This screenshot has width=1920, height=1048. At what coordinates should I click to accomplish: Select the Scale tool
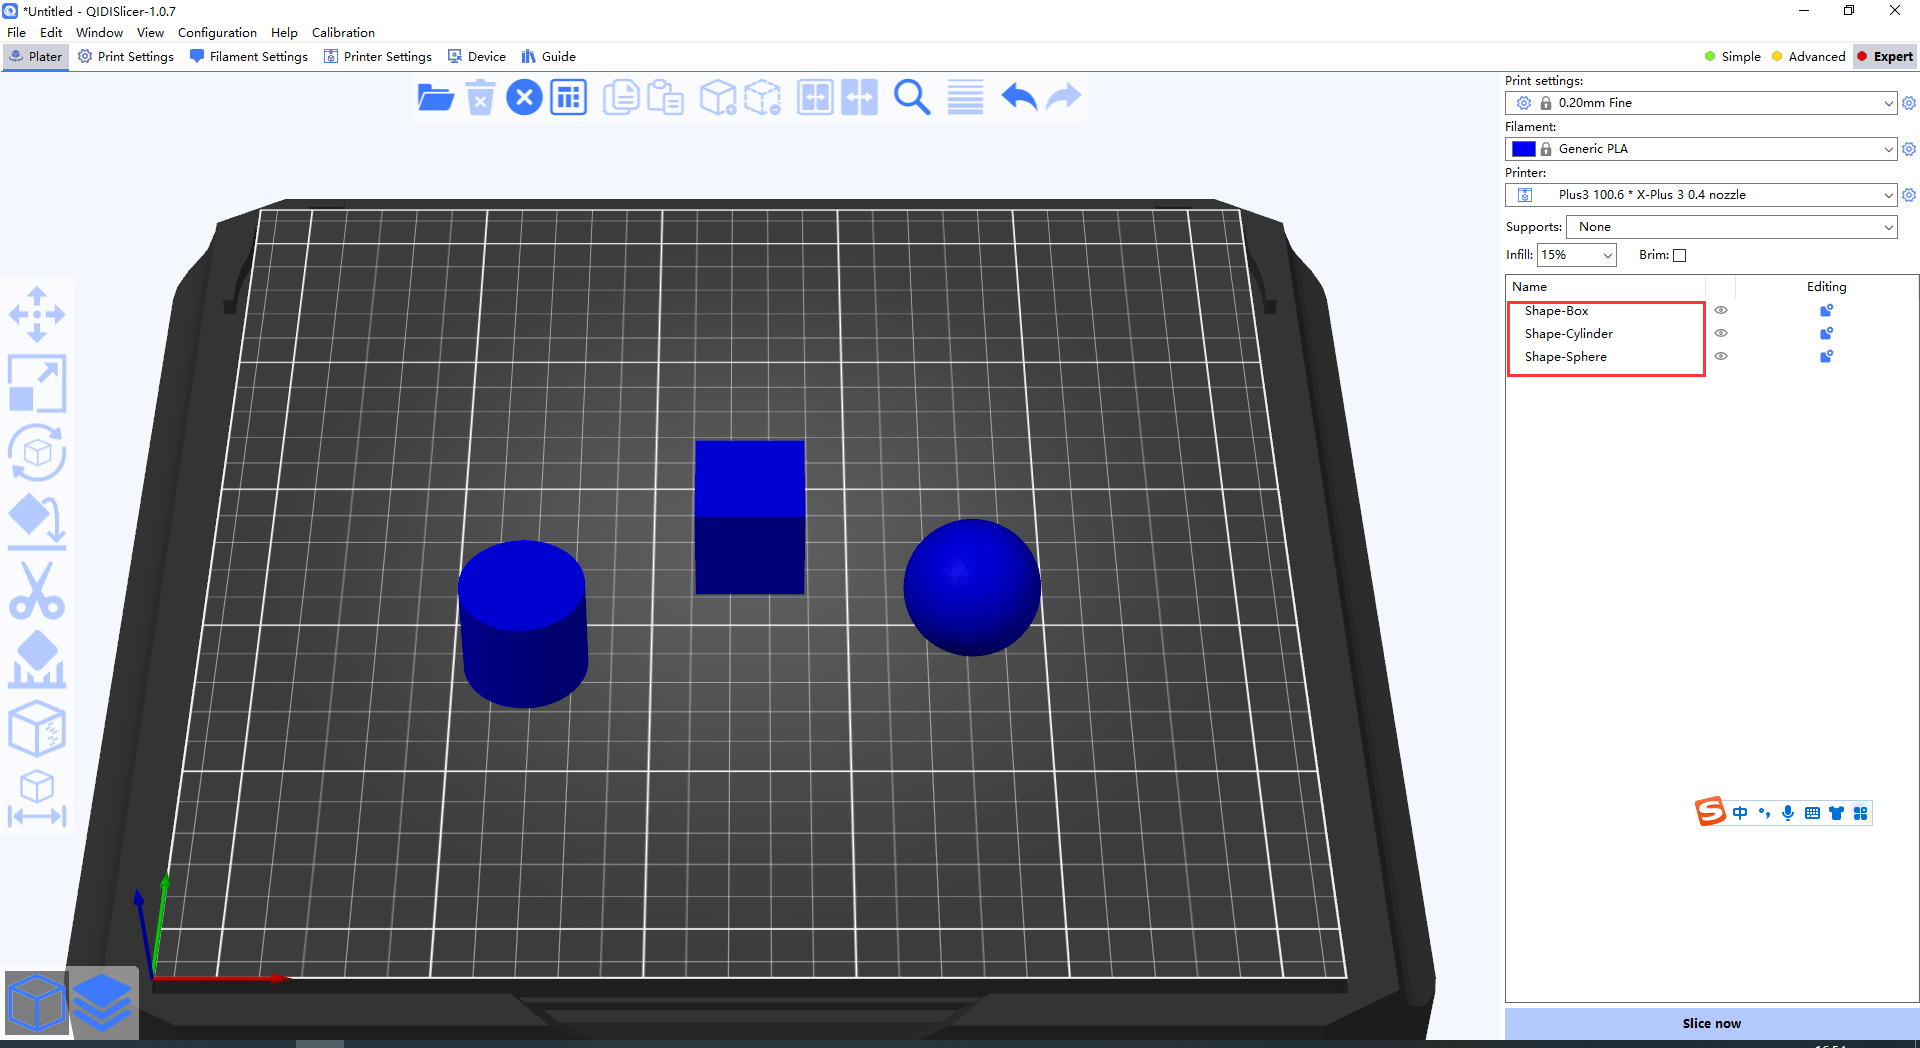[37, 383]
